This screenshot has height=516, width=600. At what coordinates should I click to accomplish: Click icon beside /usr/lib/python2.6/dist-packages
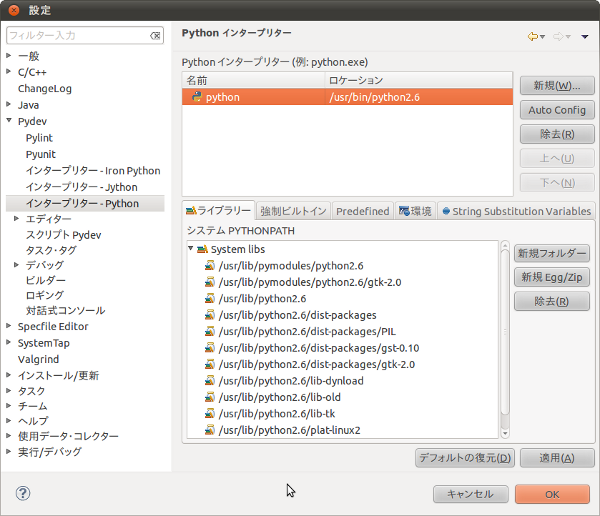[x=209, y=315]
